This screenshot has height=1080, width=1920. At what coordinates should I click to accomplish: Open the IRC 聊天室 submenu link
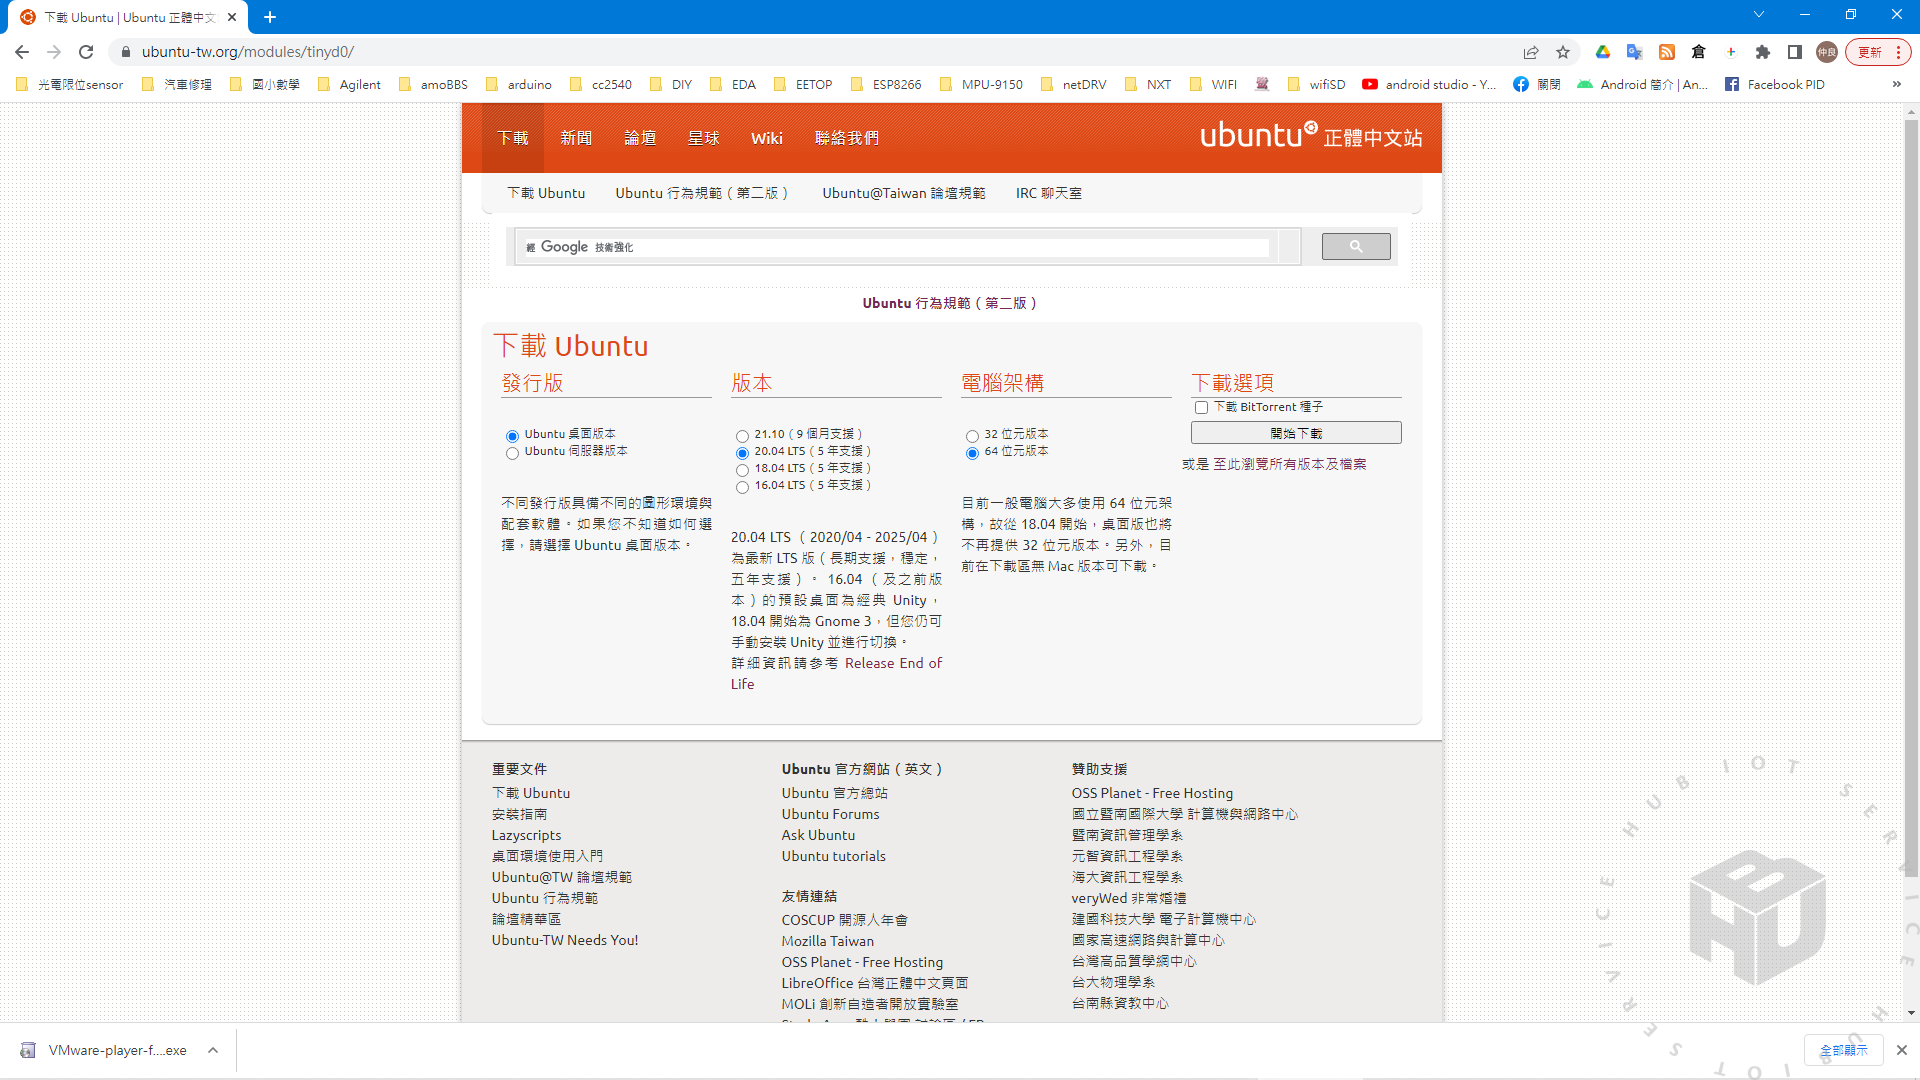pyautogui.click(x=1048, y=193)
